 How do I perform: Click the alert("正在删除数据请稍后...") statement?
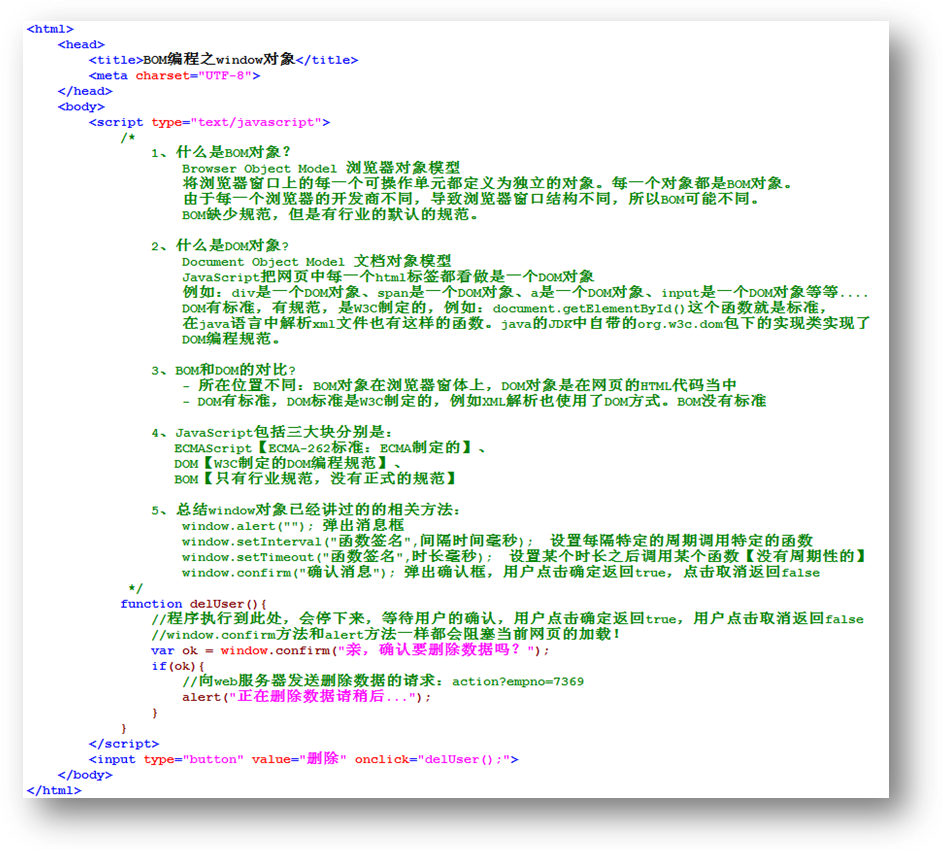[306, 697]
